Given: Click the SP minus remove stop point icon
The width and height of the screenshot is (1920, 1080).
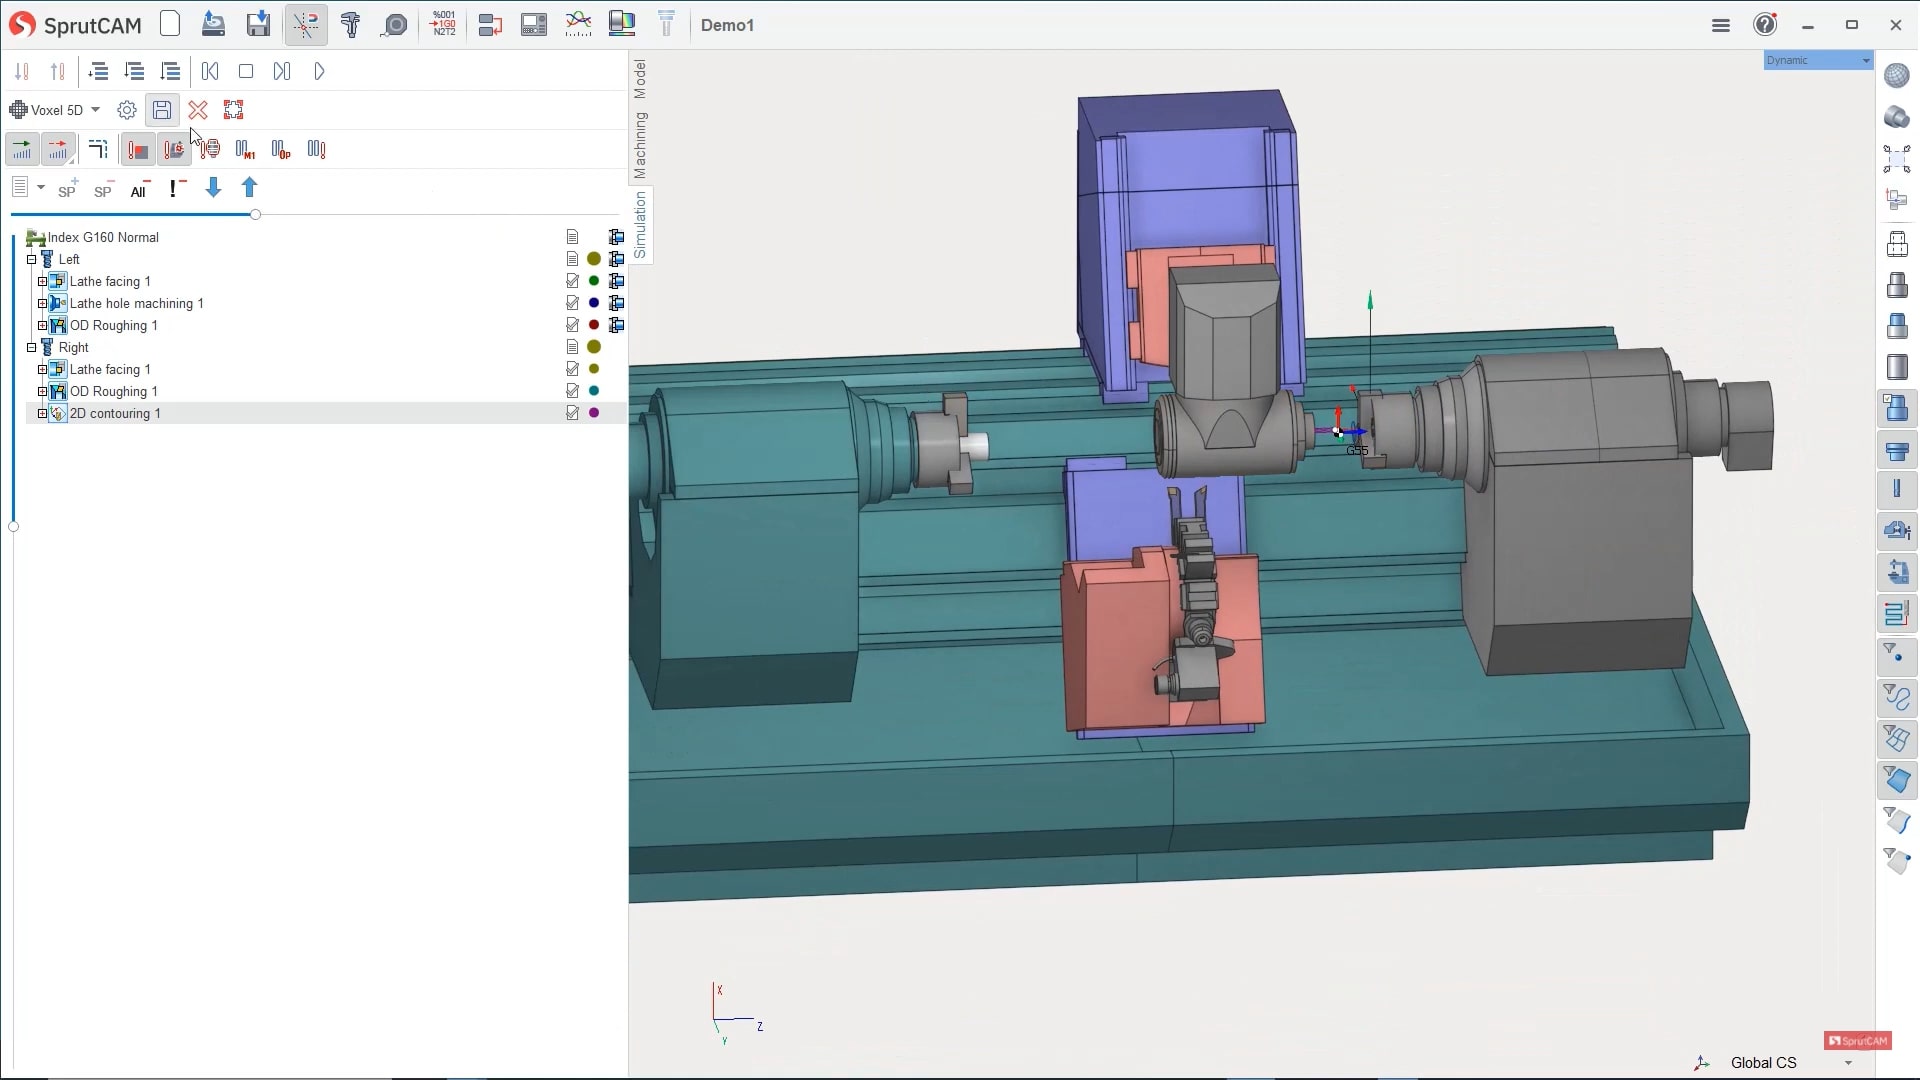Looking at the screenshot, I should point(103,188).
